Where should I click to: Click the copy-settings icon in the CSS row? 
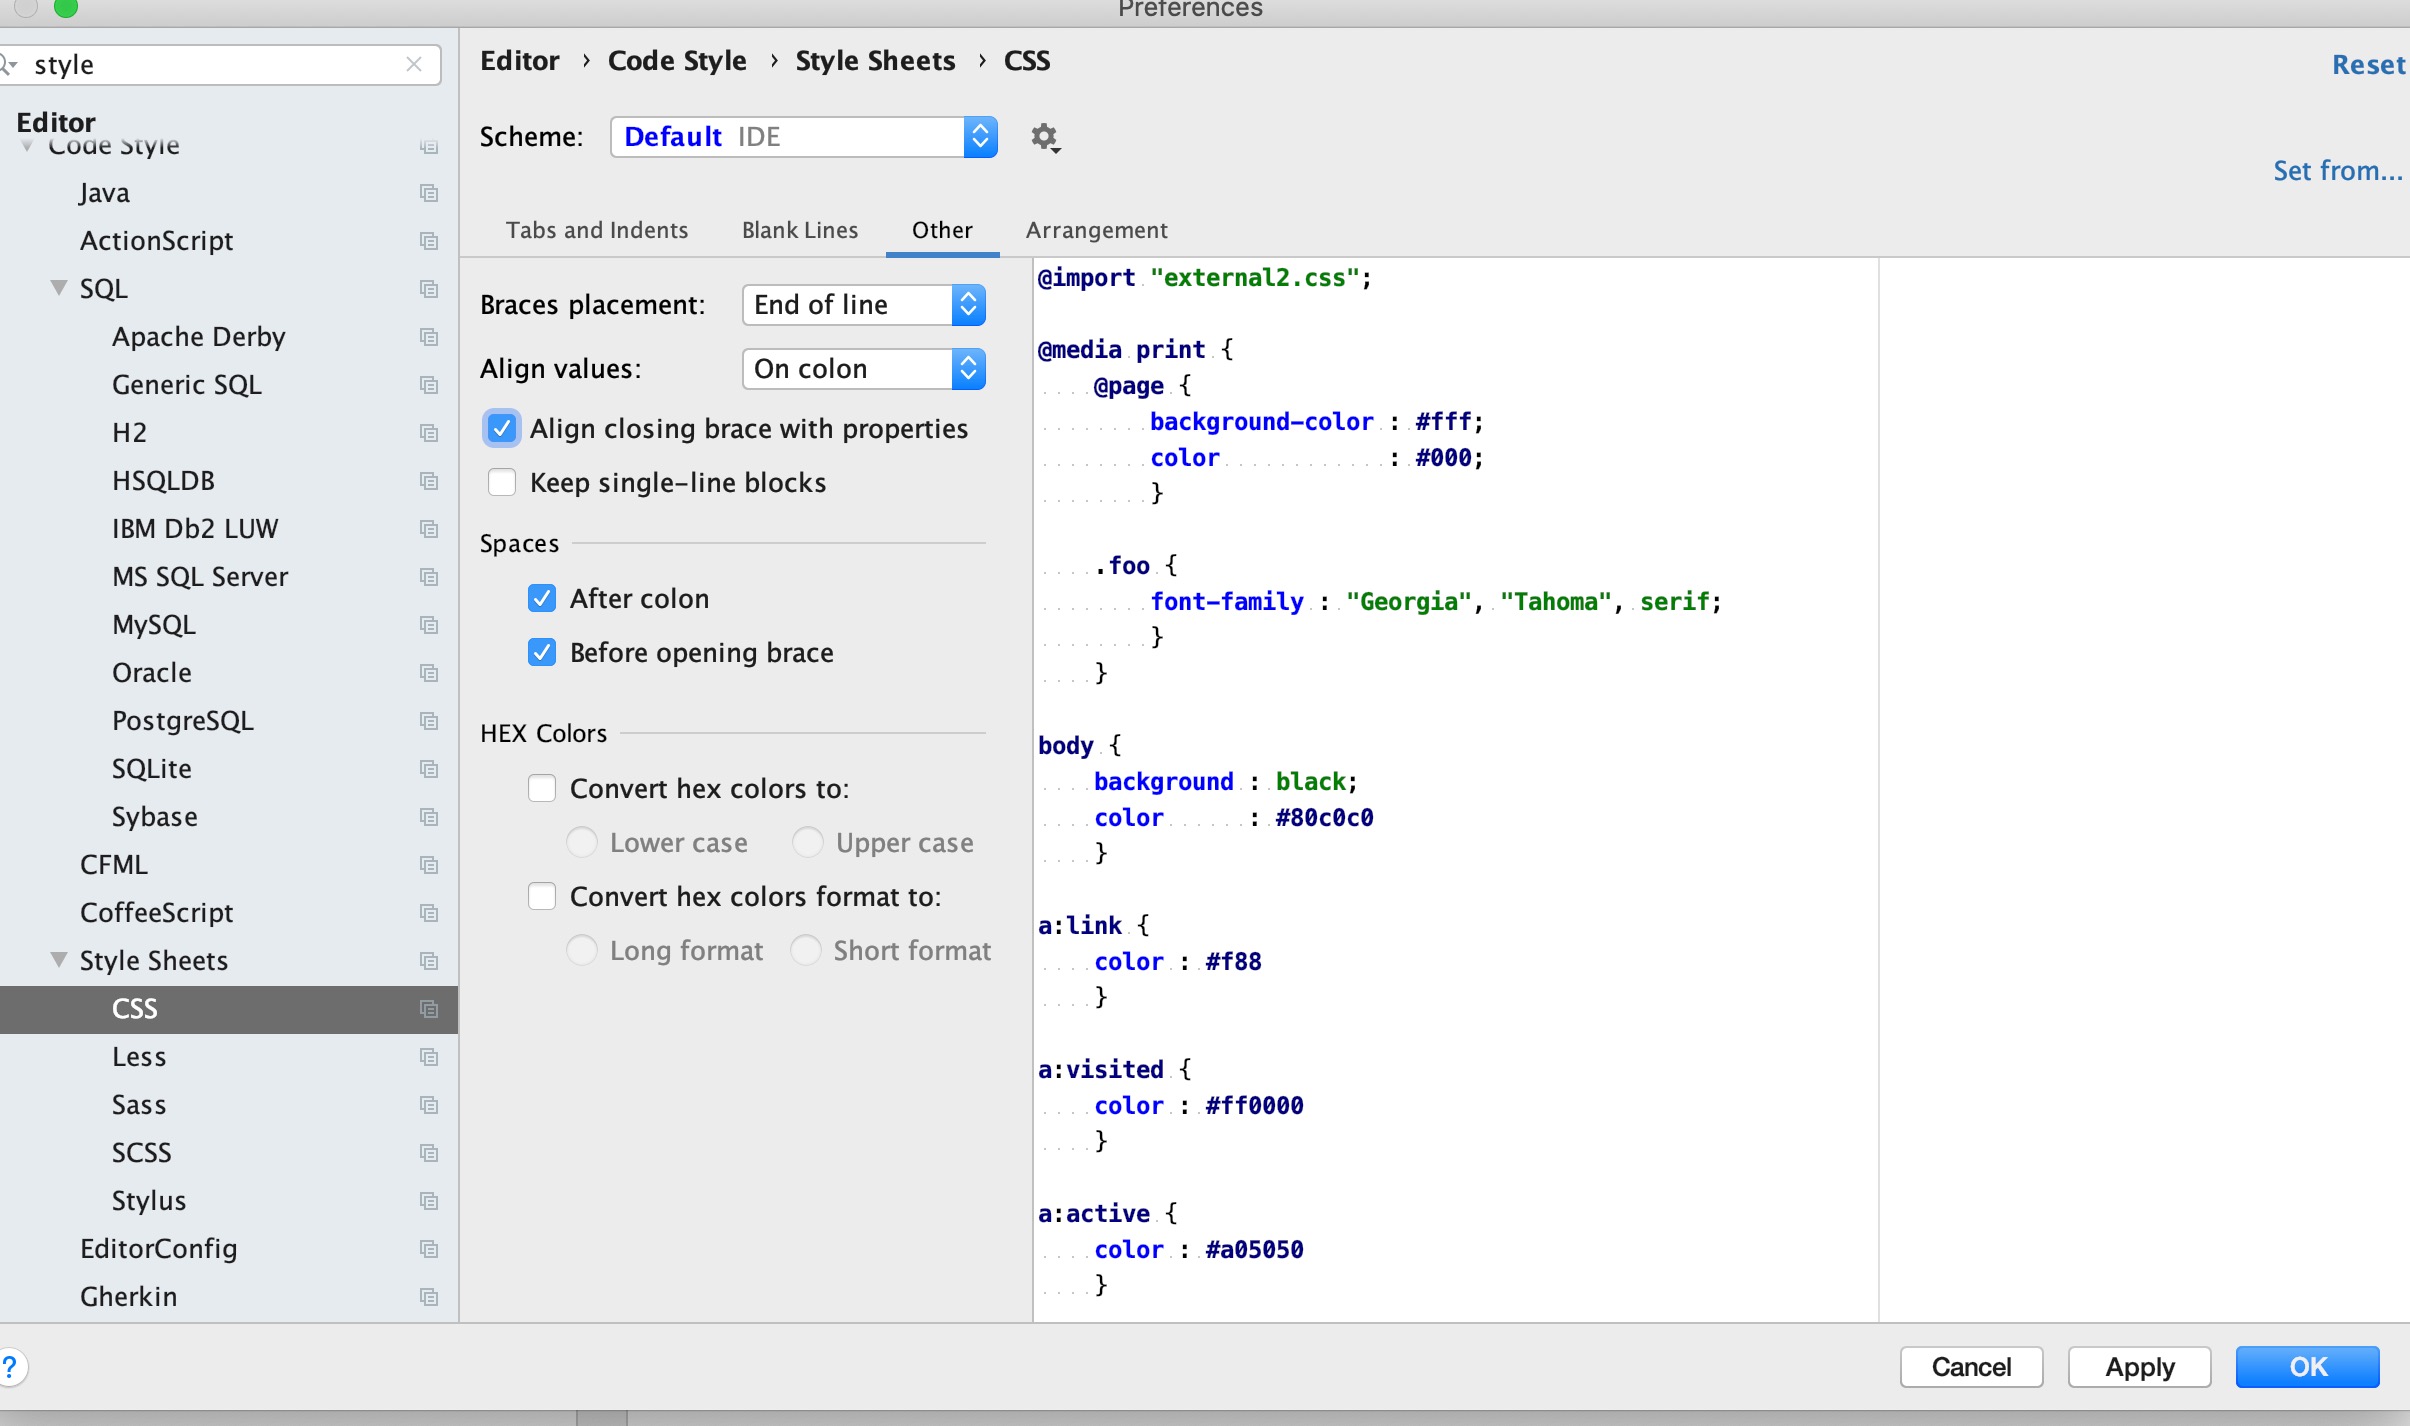[x=429, y=1009]
